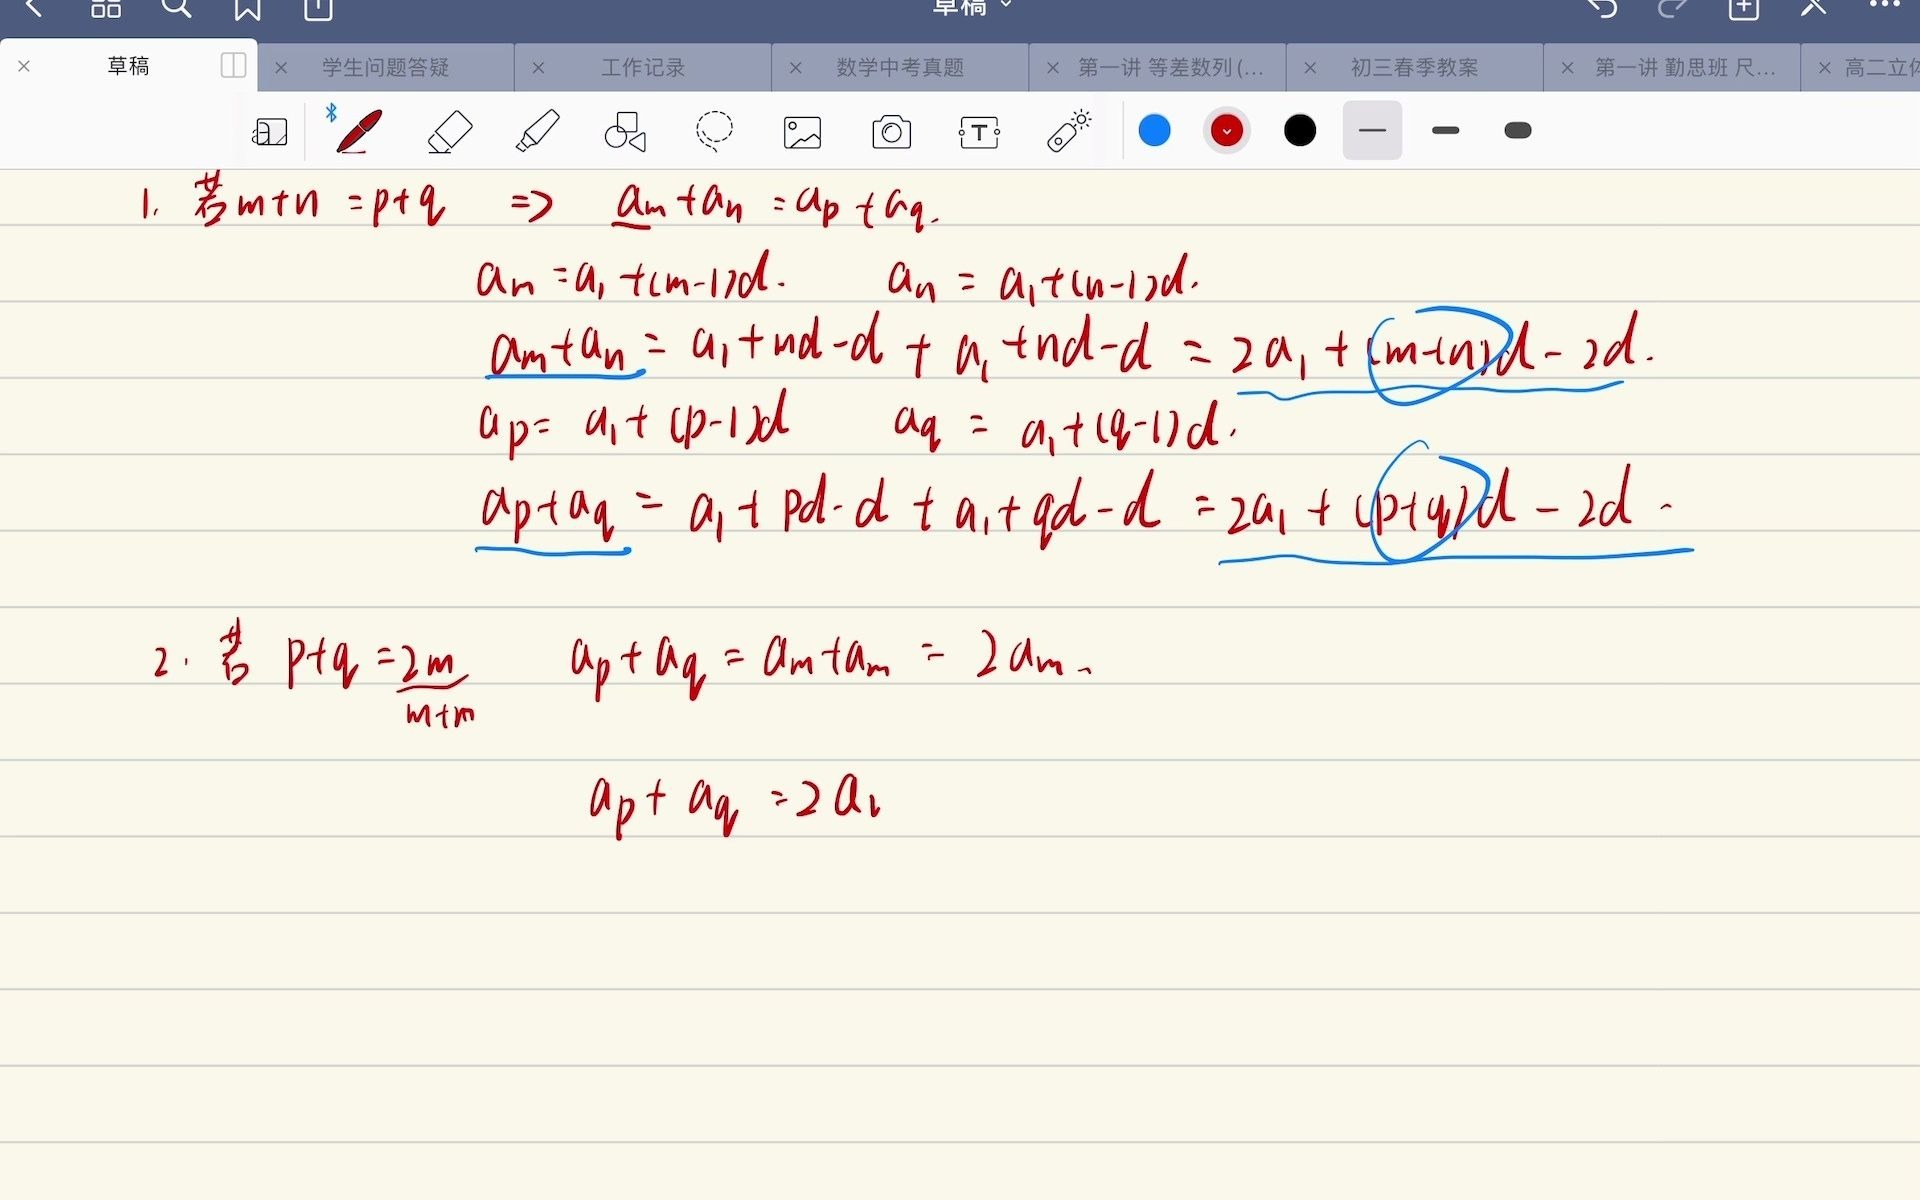Select the thickest stroke width
This screenshot has height=1200, width=1920.
(1517, 131)
